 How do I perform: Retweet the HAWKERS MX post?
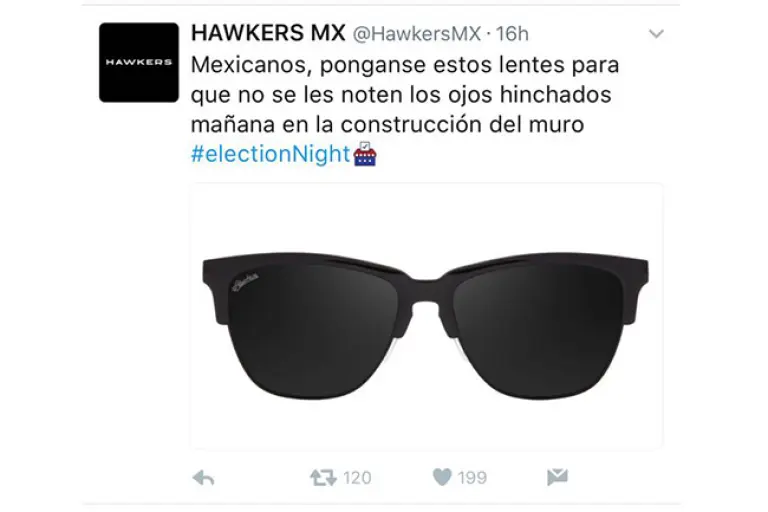click(x=323, y=477)
